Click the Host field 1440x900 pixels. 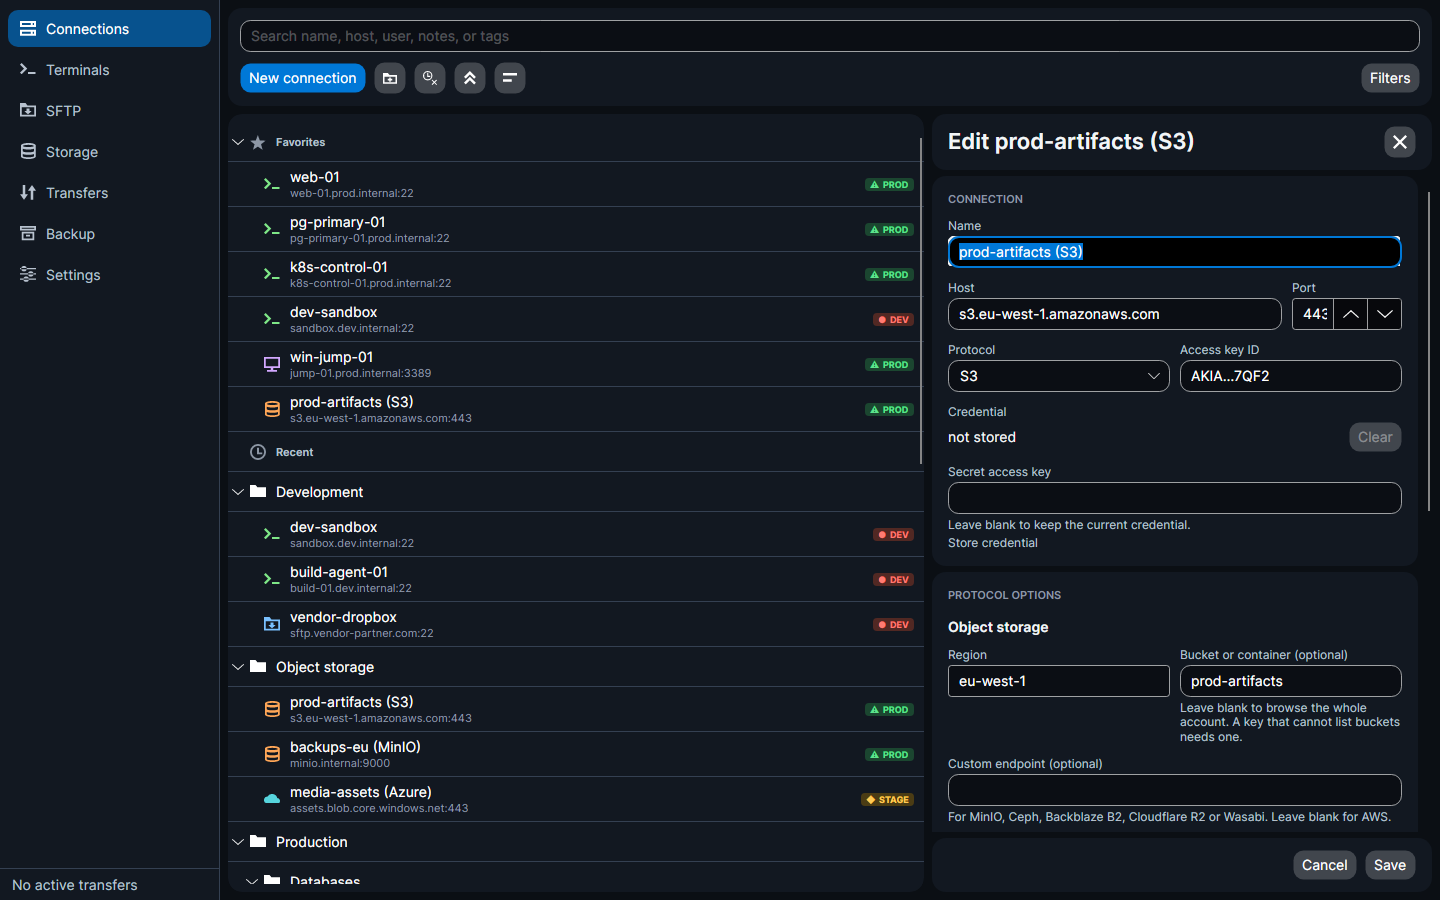pyautogui.click(x=1114, y=314)
